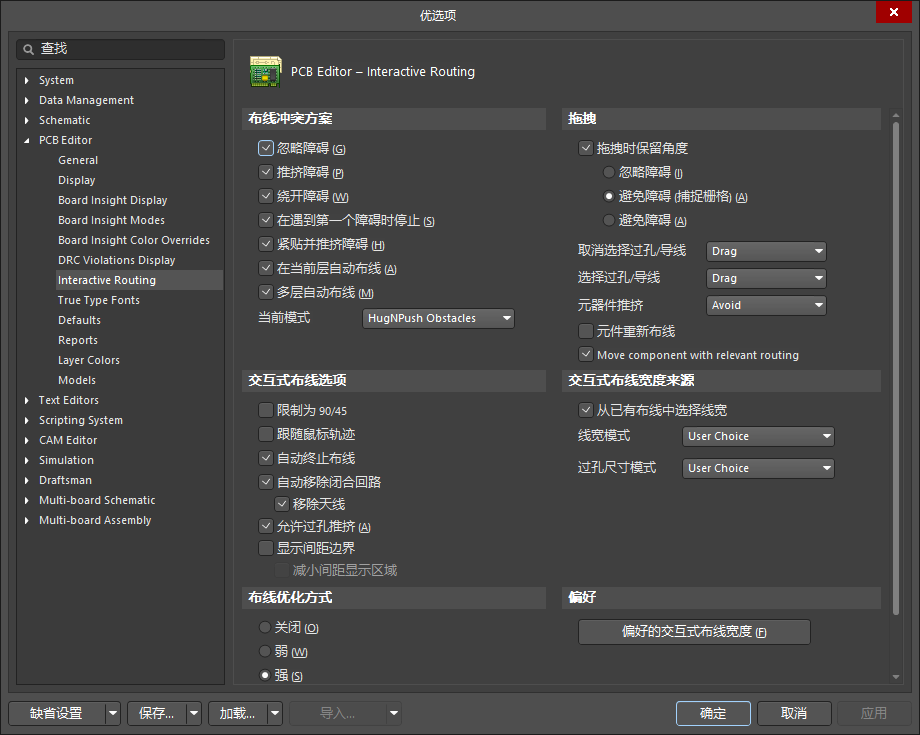Enable 显示间距边界 checkbox
This screenshot has width=920, height=735.
(266, 548)
